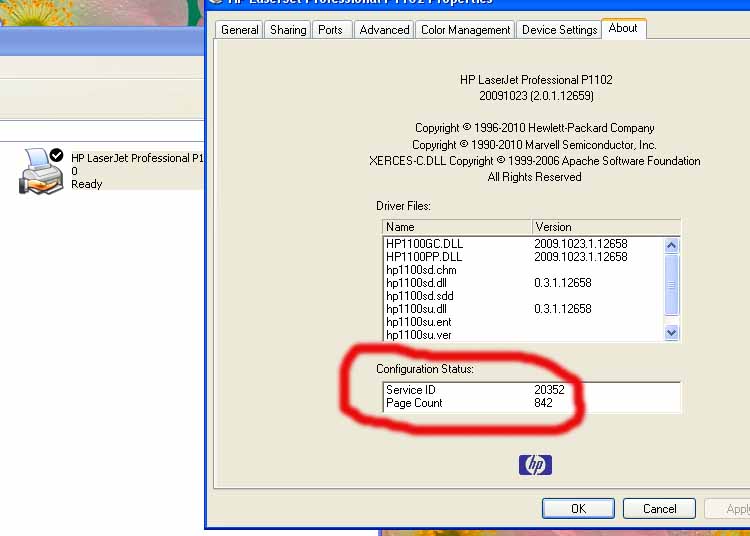The width and height of the screenshot is (750, 536).
Task: Click the Service ID row
Action: [x=531, y=390]
